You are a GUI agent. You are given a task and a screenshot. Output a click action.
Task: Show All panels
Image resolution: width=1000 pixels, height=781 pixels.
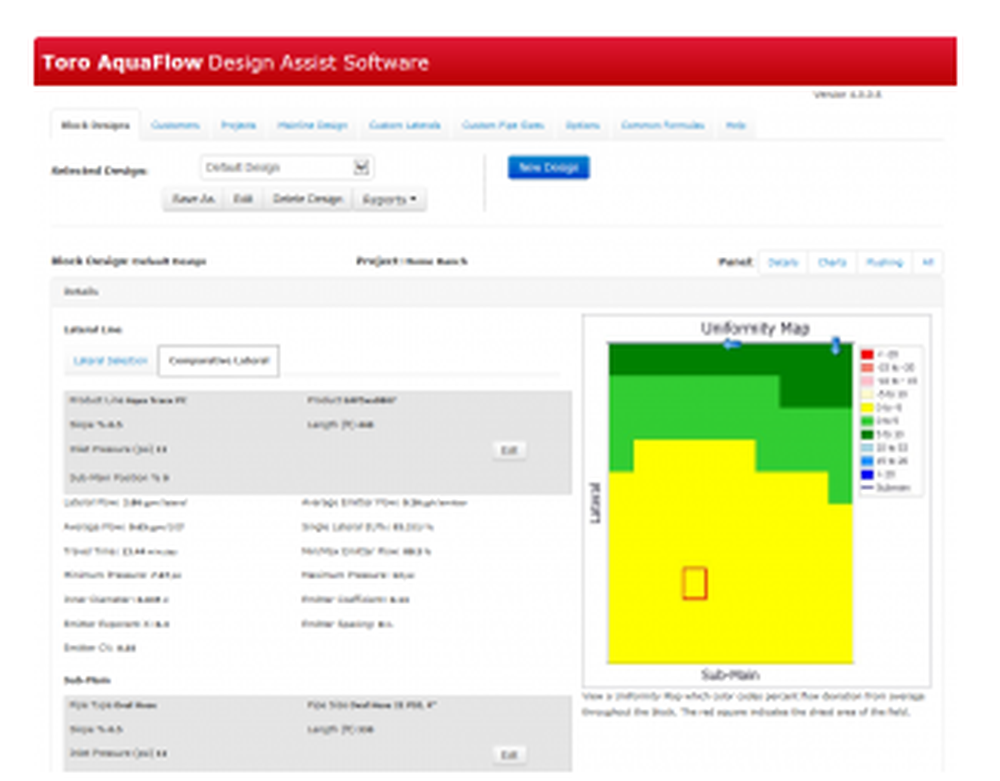(928, 263)
